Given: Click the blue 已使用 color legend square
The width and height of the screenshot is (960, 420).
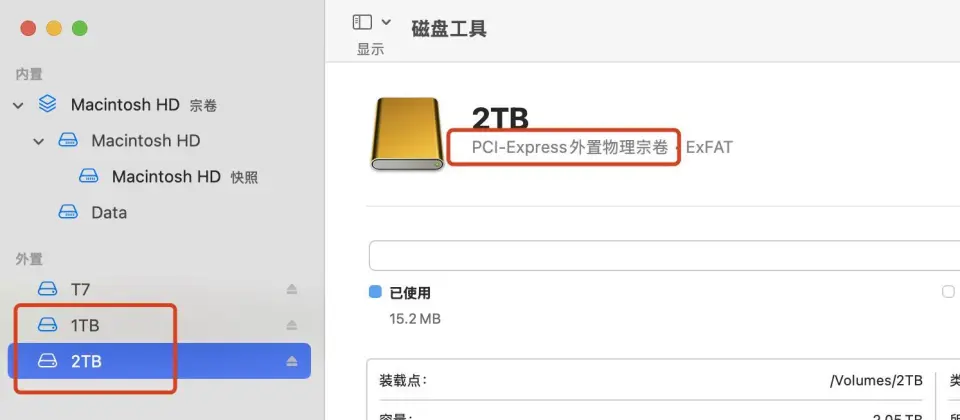Looking at the screenshot, I should (375, 292).
